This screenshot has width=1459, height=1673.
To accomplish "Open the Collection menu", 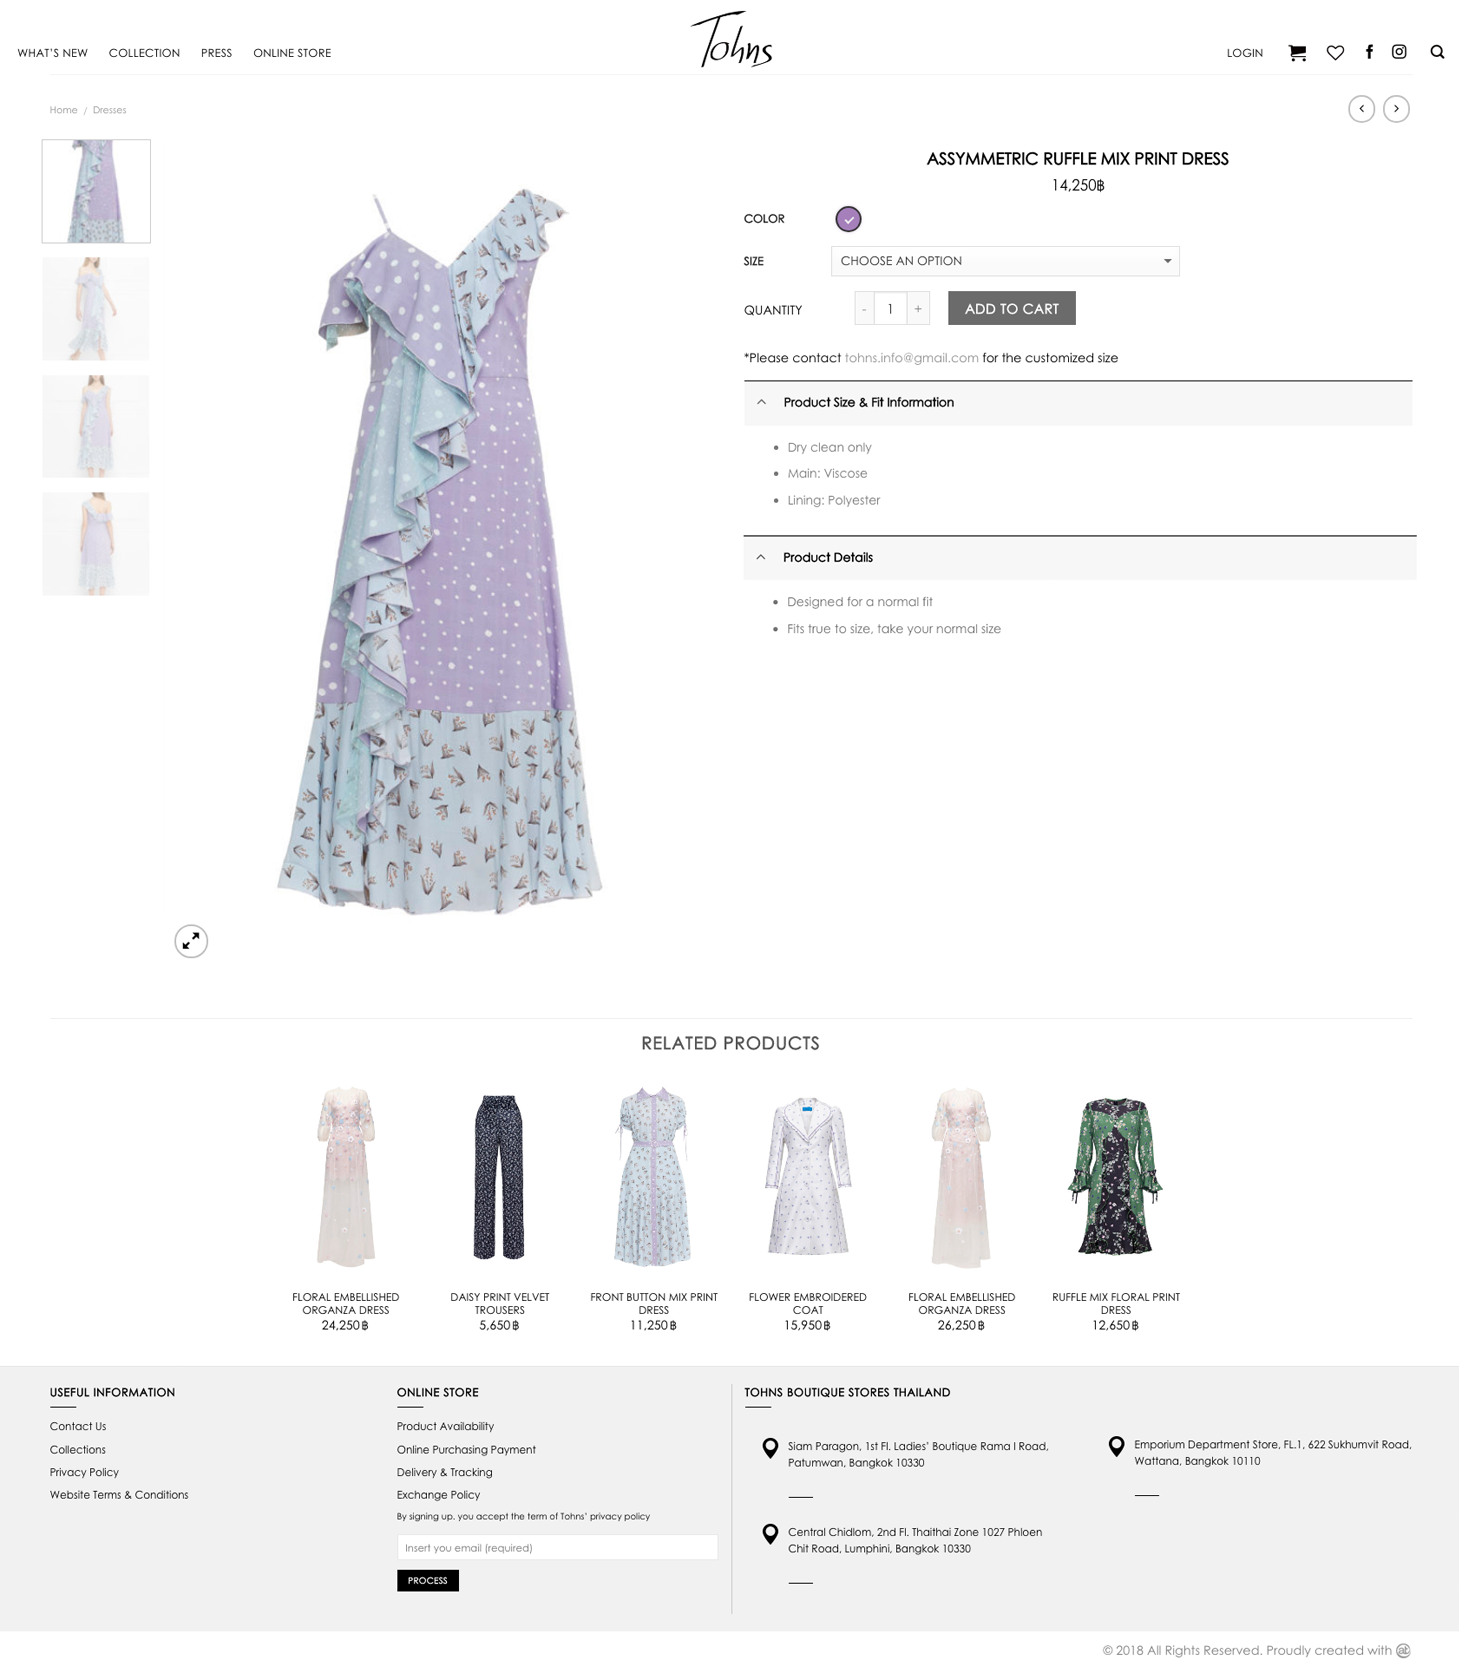I will [x=144, y=53].
